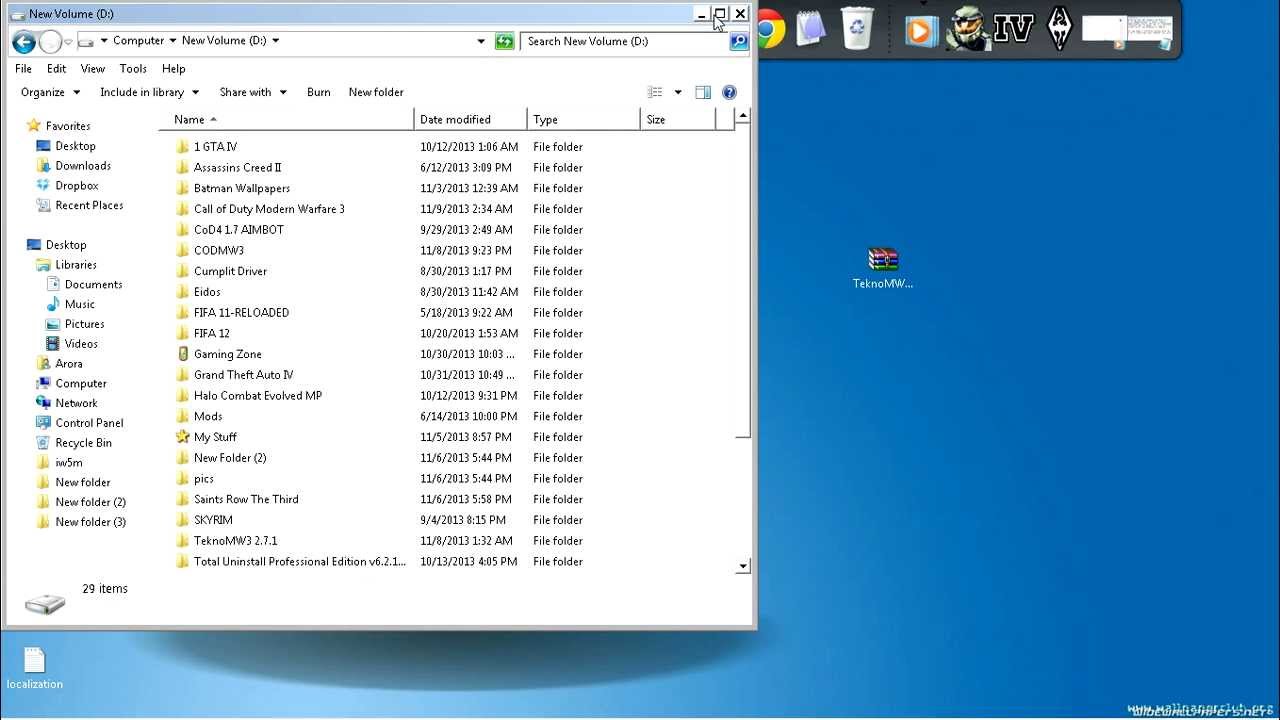
Task: Expand the Include in library dropdown
Action: click(x=149, y=92)
